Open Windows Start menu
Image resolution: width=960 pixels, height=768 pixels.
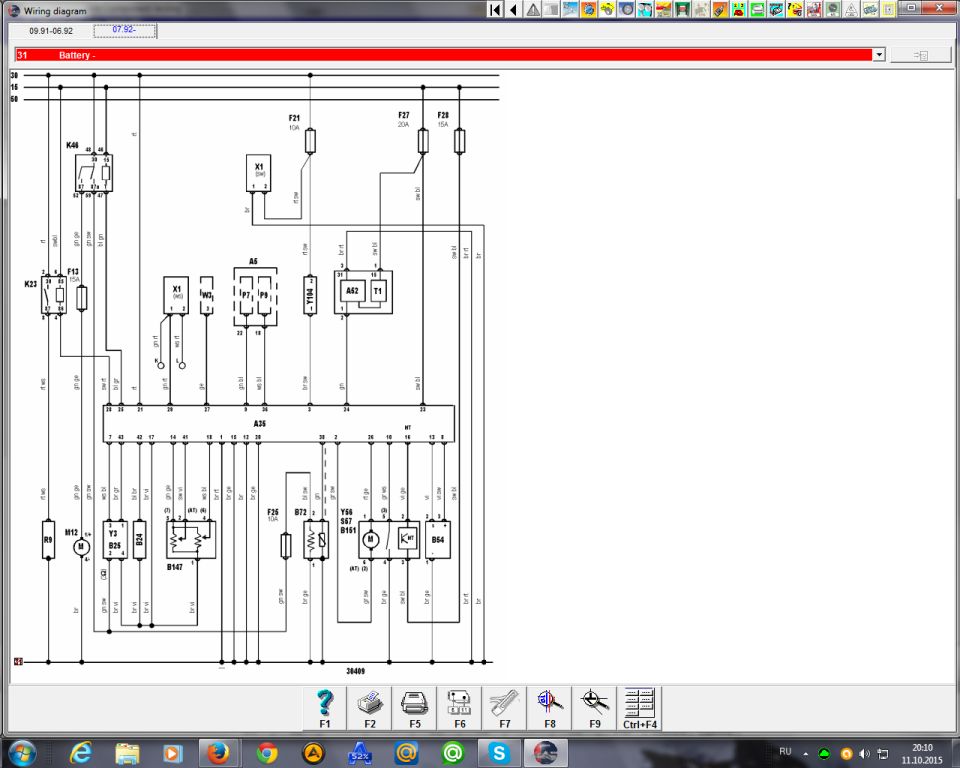(x=22, y=753)
